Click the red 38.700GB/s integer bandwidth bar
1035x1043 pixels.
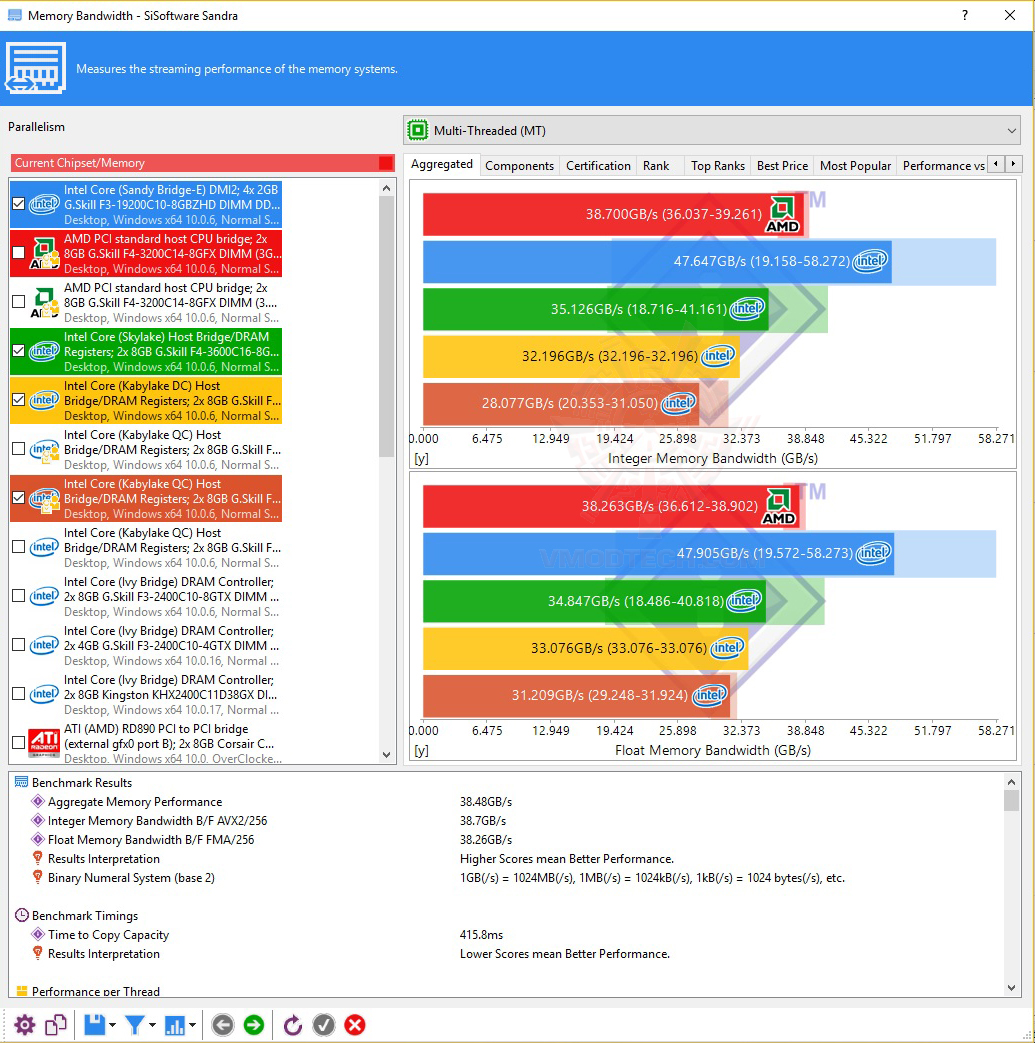coord(613,214)
